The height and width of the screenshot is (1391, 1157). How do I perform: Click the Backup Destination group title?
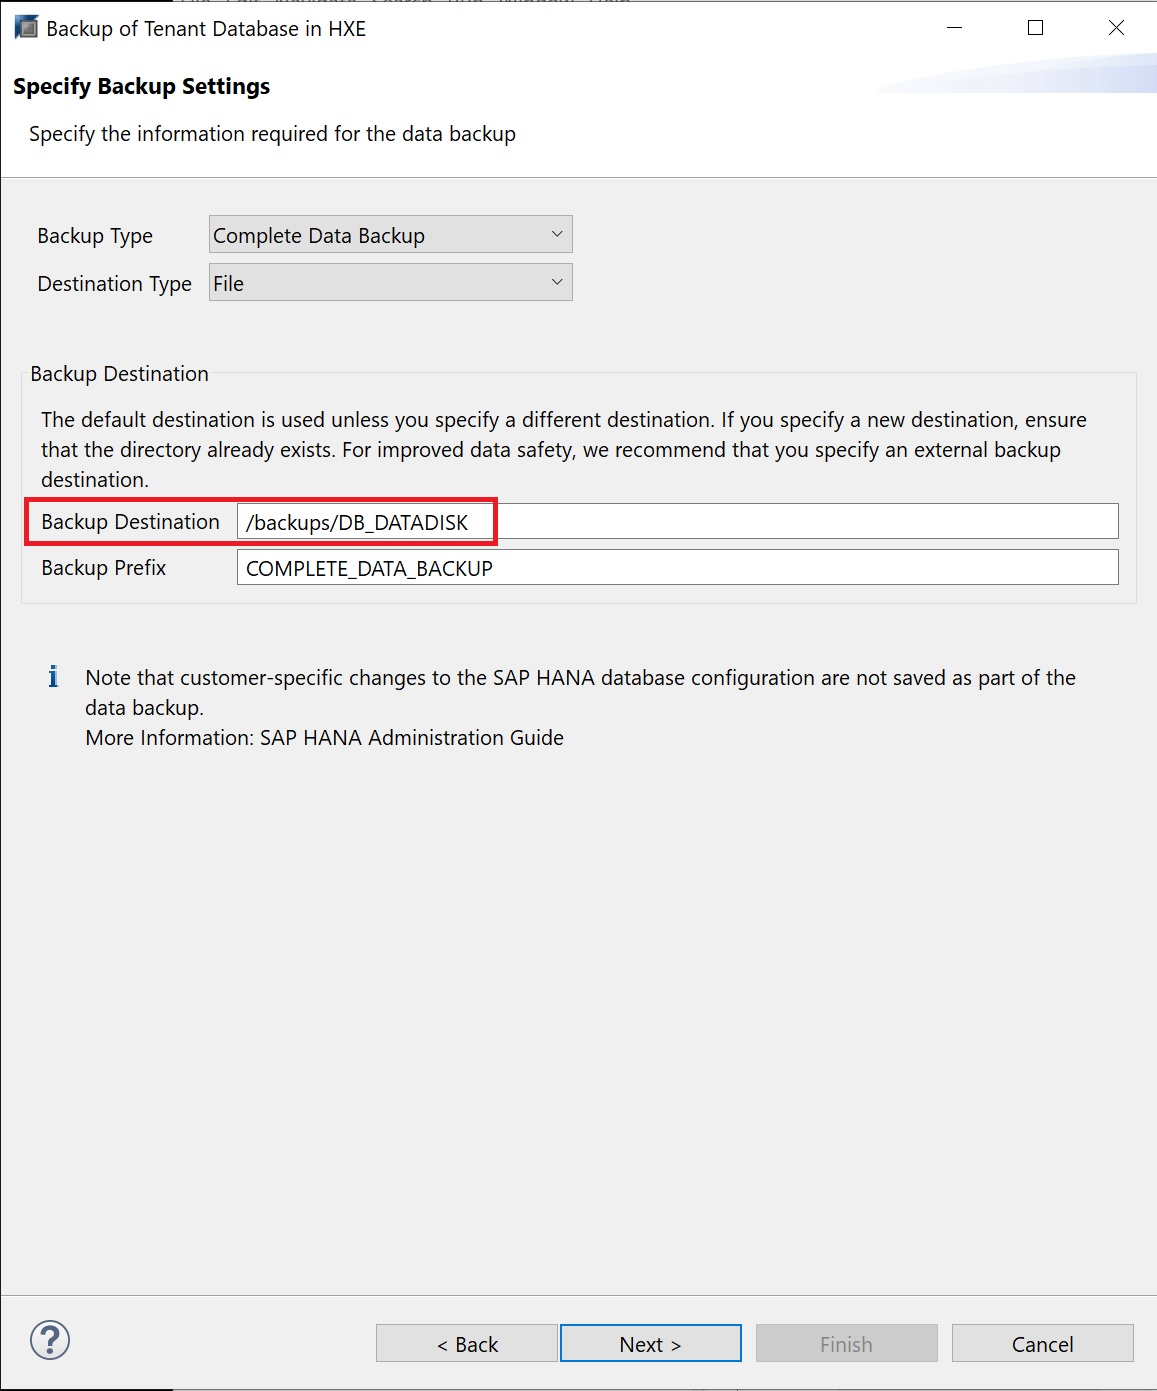[x=119, y=374]
